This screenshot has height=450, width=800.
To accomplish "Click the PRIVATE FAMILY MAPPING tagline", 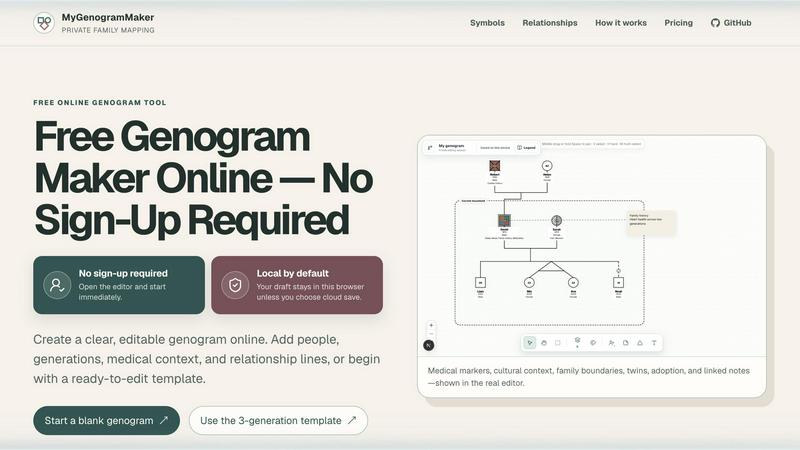I will pos(108,30).
